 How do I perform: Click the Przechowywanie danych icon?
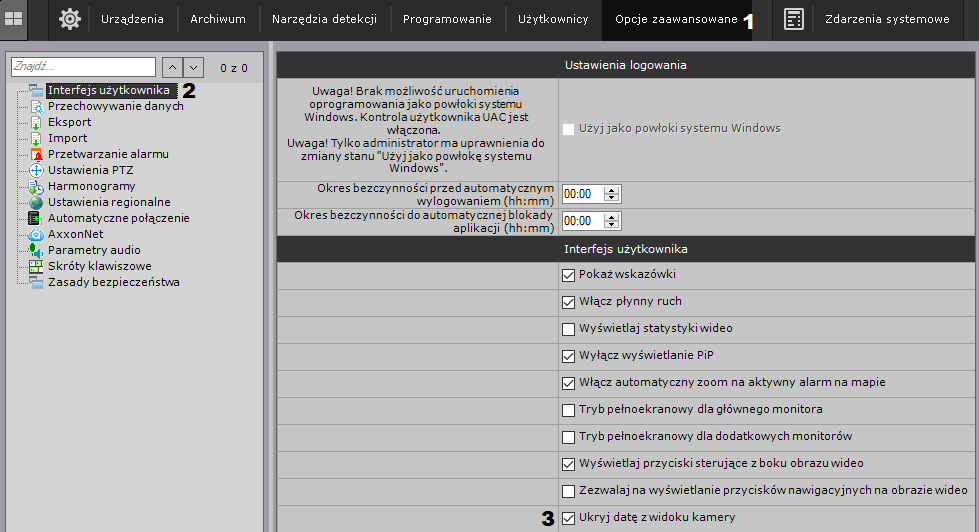coord(36,107)
